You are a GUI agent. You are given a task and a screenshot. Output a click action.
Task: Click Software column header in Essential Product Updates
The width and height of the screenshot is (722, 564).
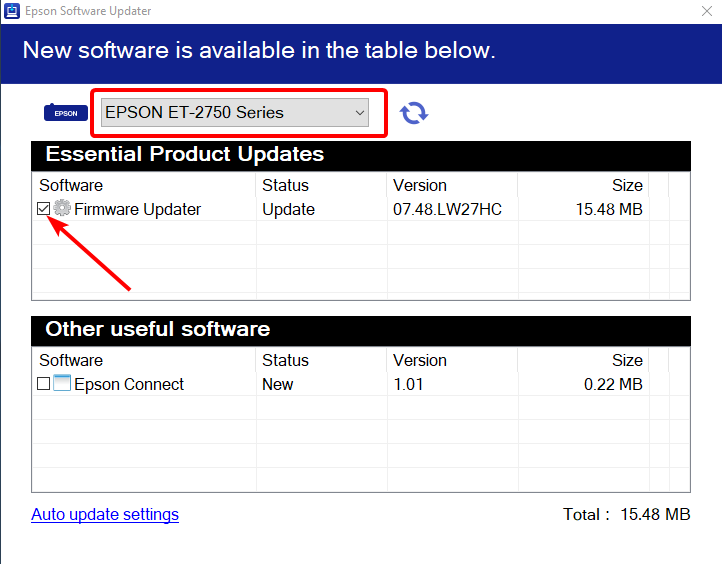coord(71,185)
